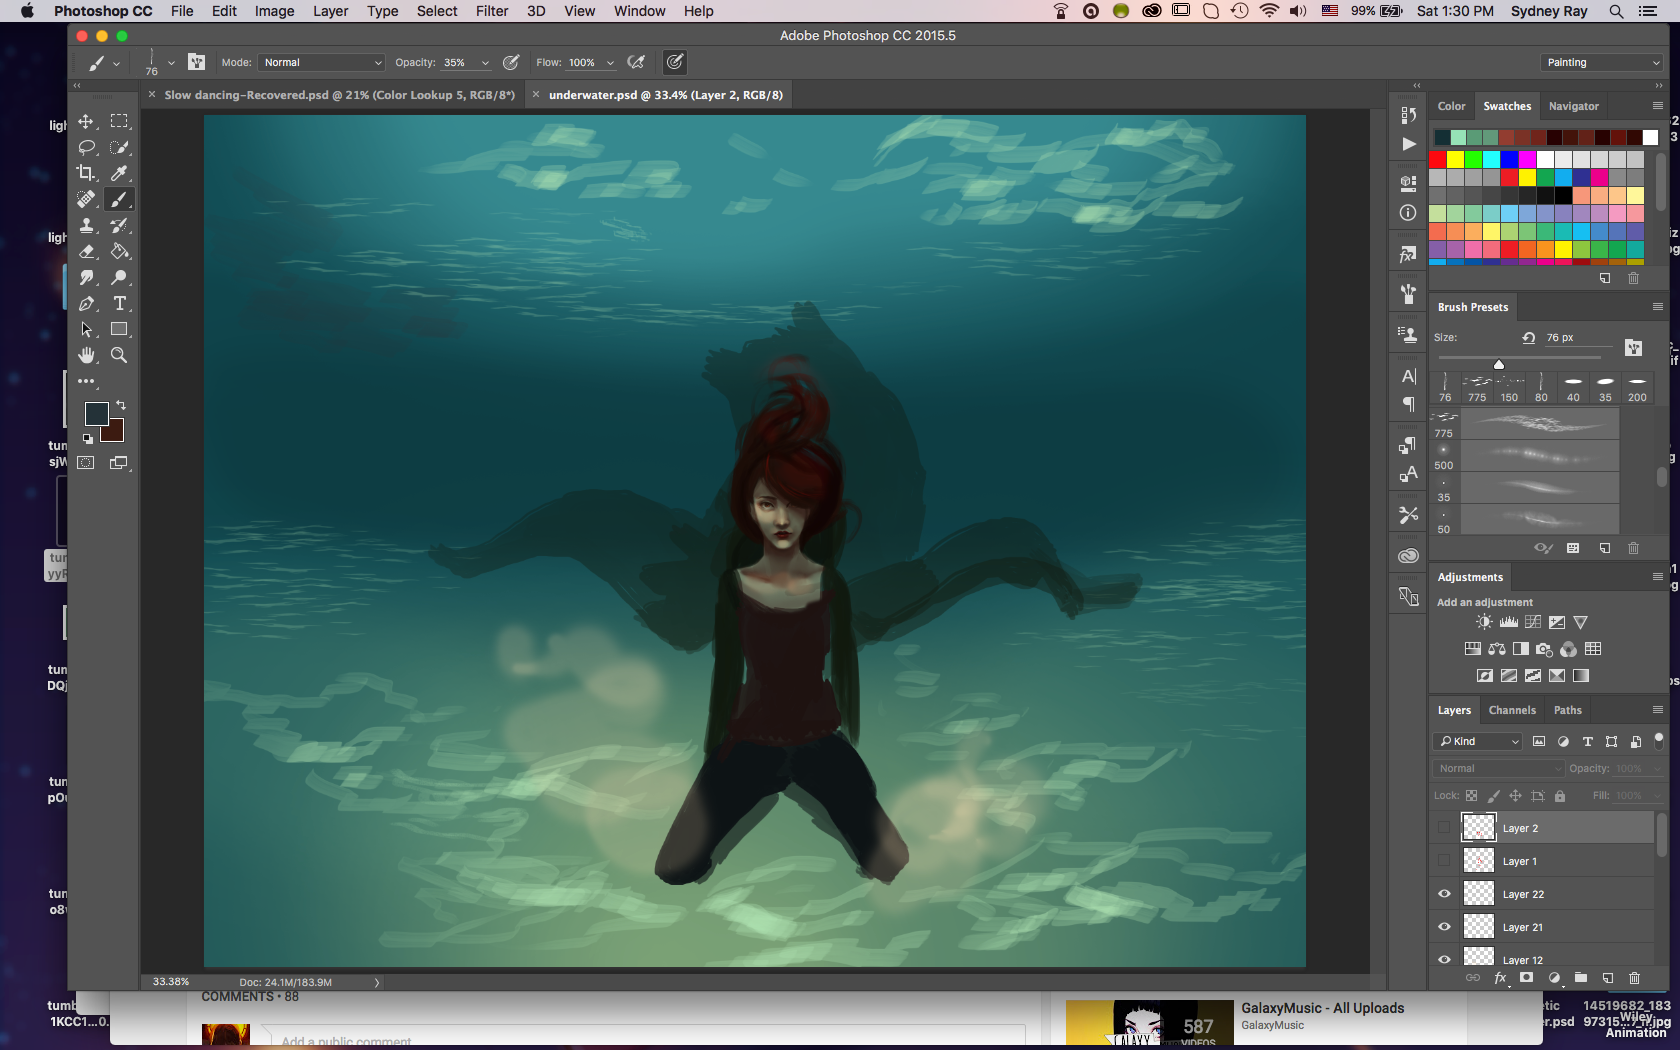Add Levels adjustment
The image size is (1680, 1050).
pyautogui.click(x=1508, y=622)
